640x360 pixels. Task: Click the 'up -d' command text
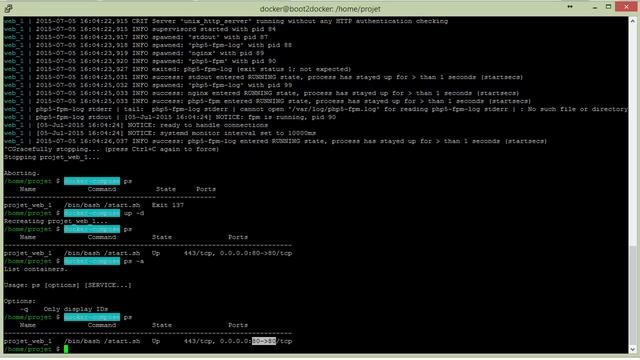[134, 213]
